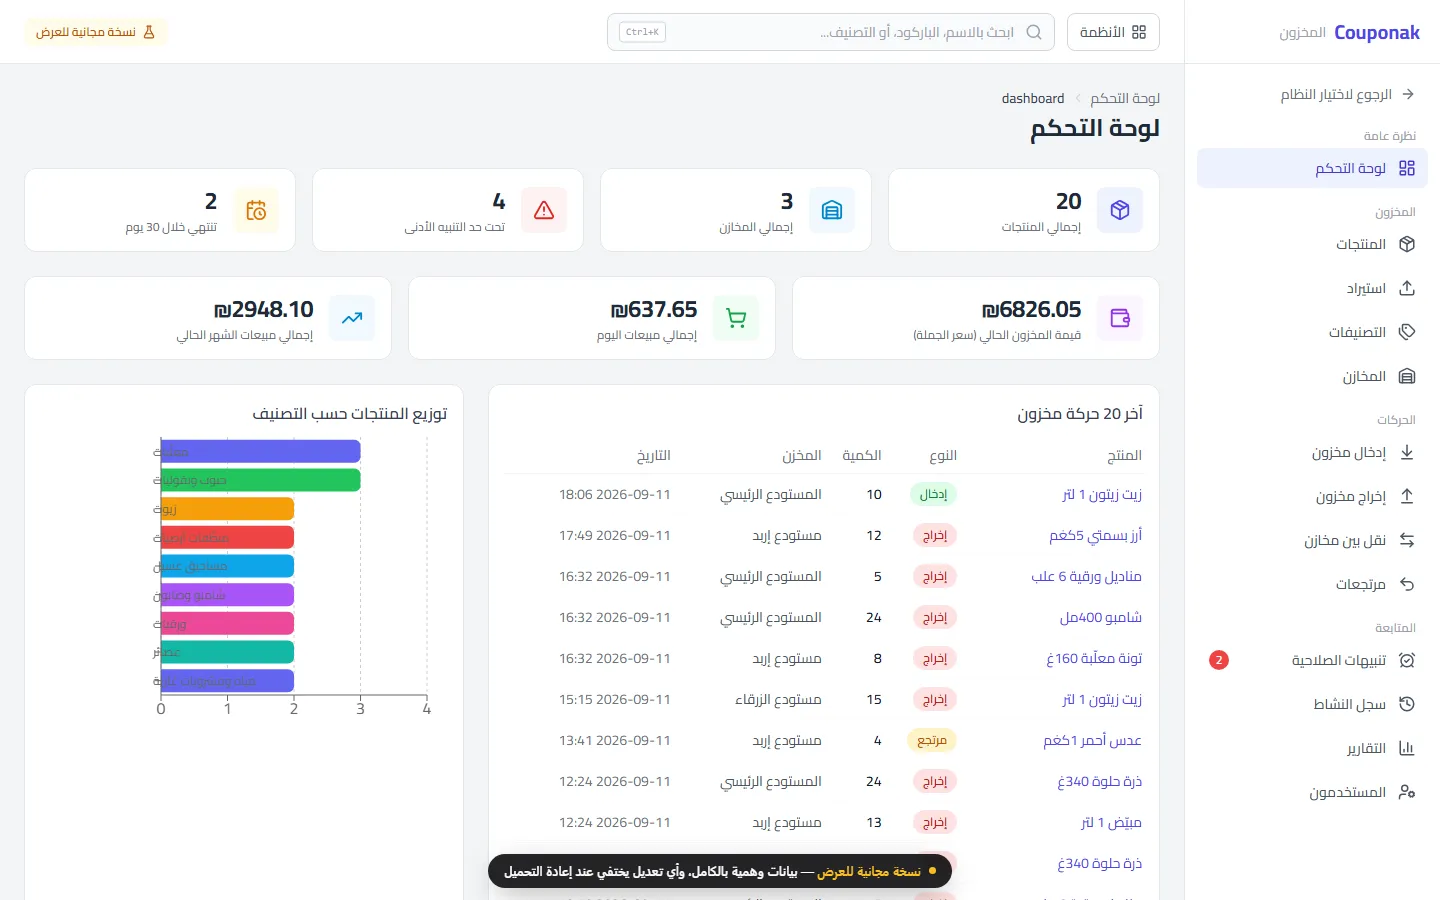Viewport: 1440px width, 900px height.
Task: Click the back arrow icon beside الرجوع لاختيار النظام
Action: click(1408, 94)
